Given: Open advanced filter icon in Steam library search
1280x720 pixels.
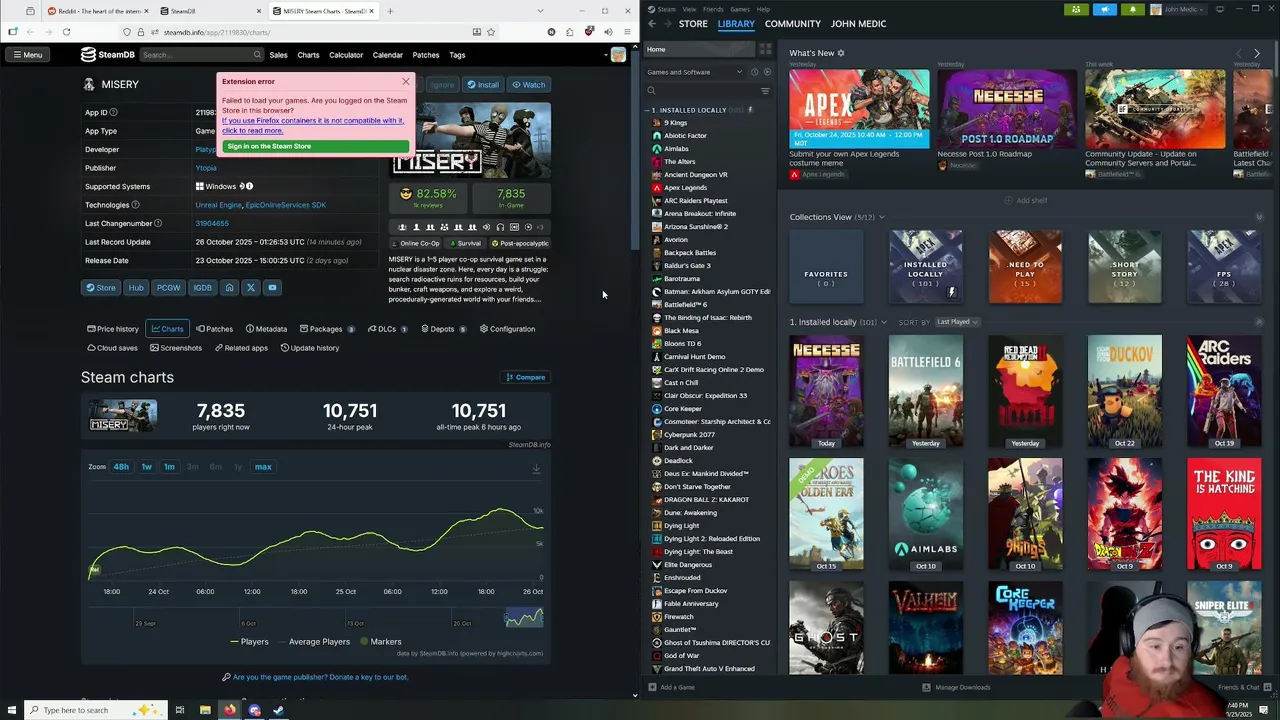Looking at the screenshot, I should point(765,91).
